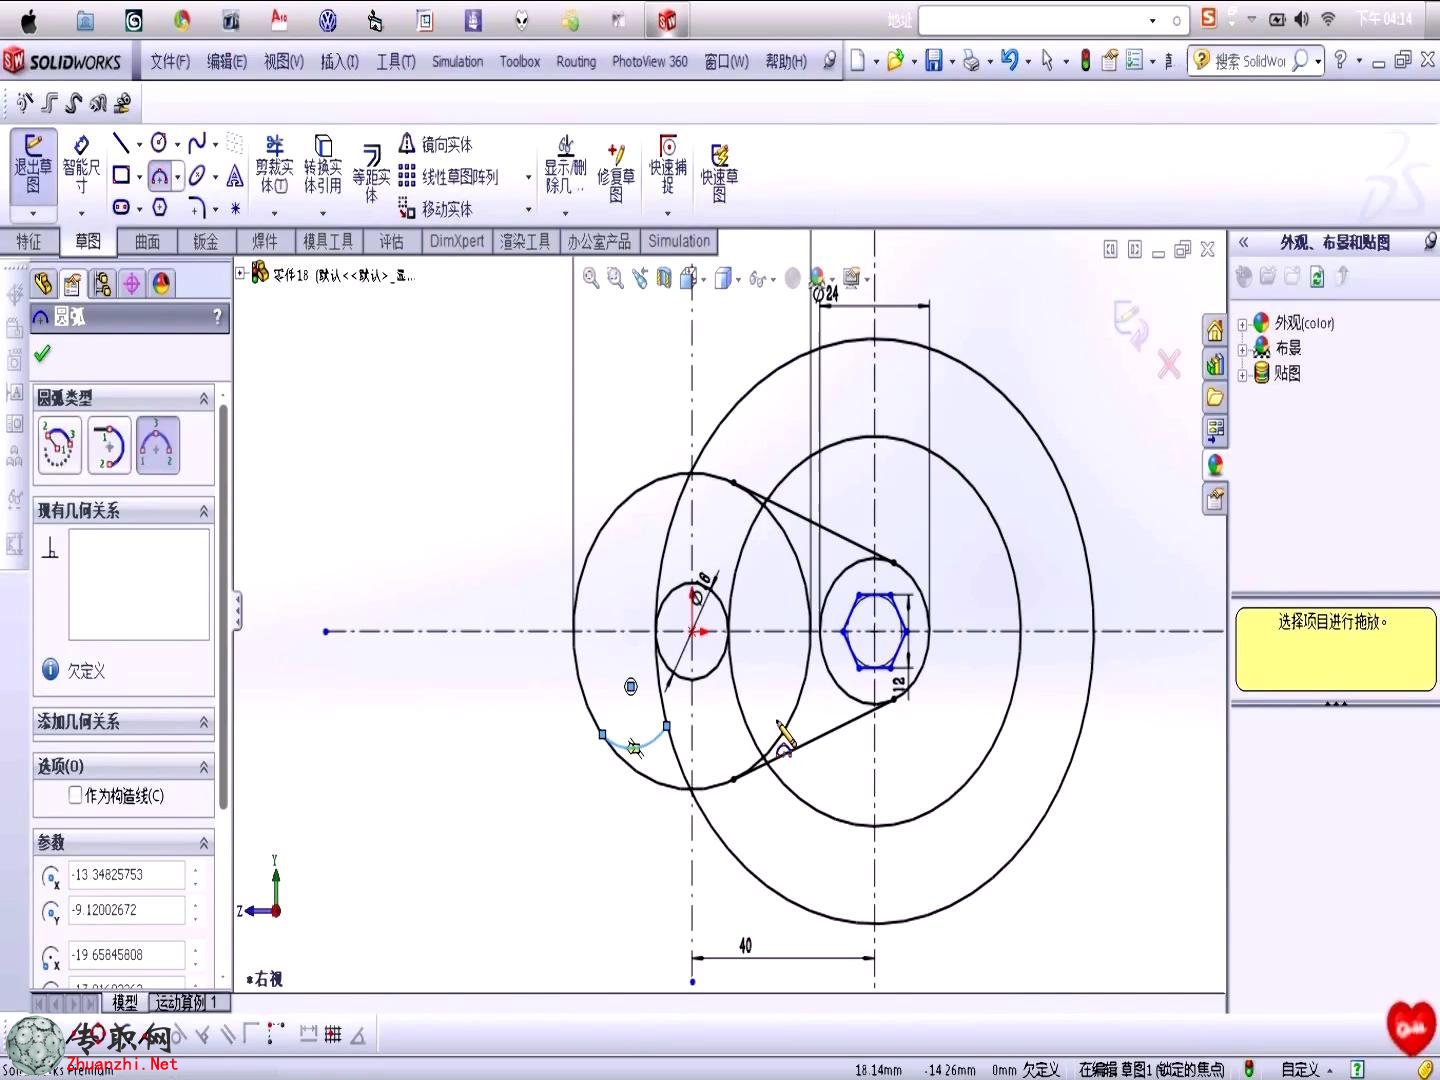Open SolidWorks Resources home tab

[1215, 331]
